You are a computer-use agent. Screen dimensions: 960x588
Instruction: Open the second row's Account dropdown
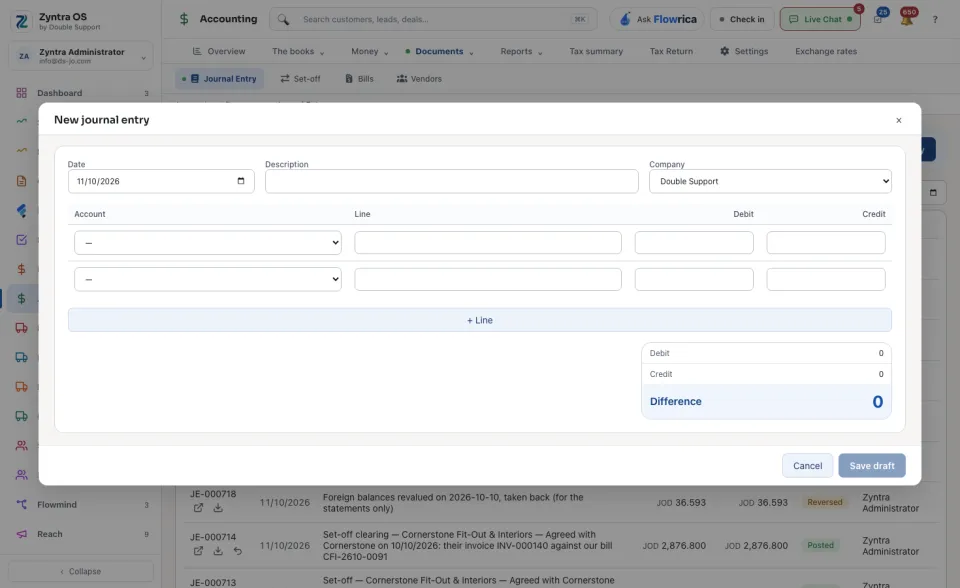tap(208, 279)
